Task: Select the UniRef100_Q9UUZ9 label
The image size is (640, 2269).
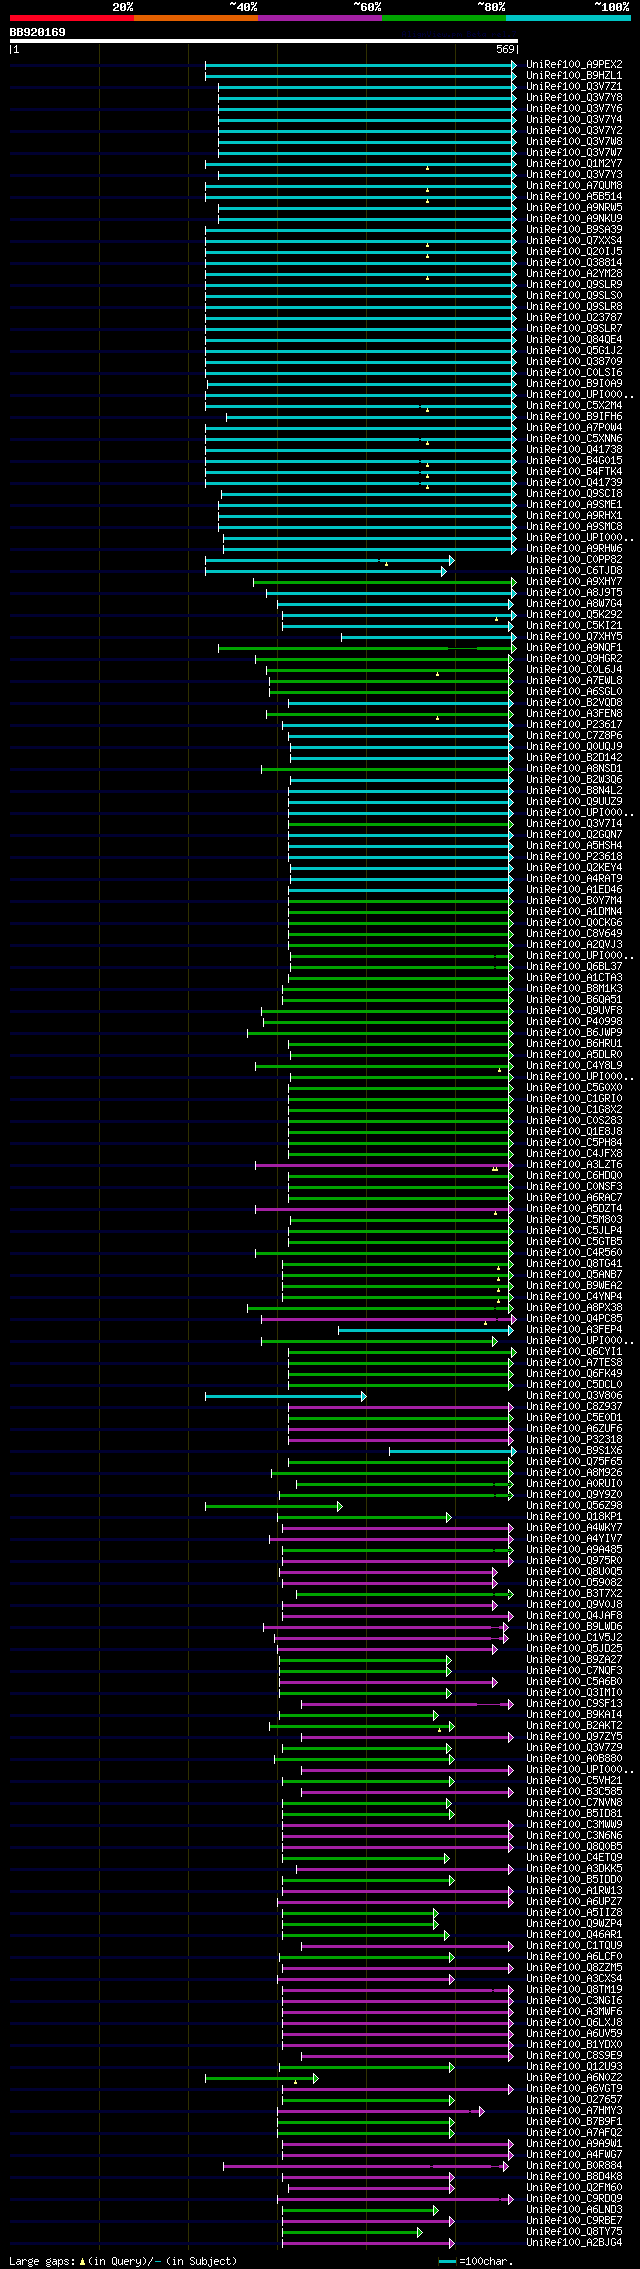Action: 574,801
